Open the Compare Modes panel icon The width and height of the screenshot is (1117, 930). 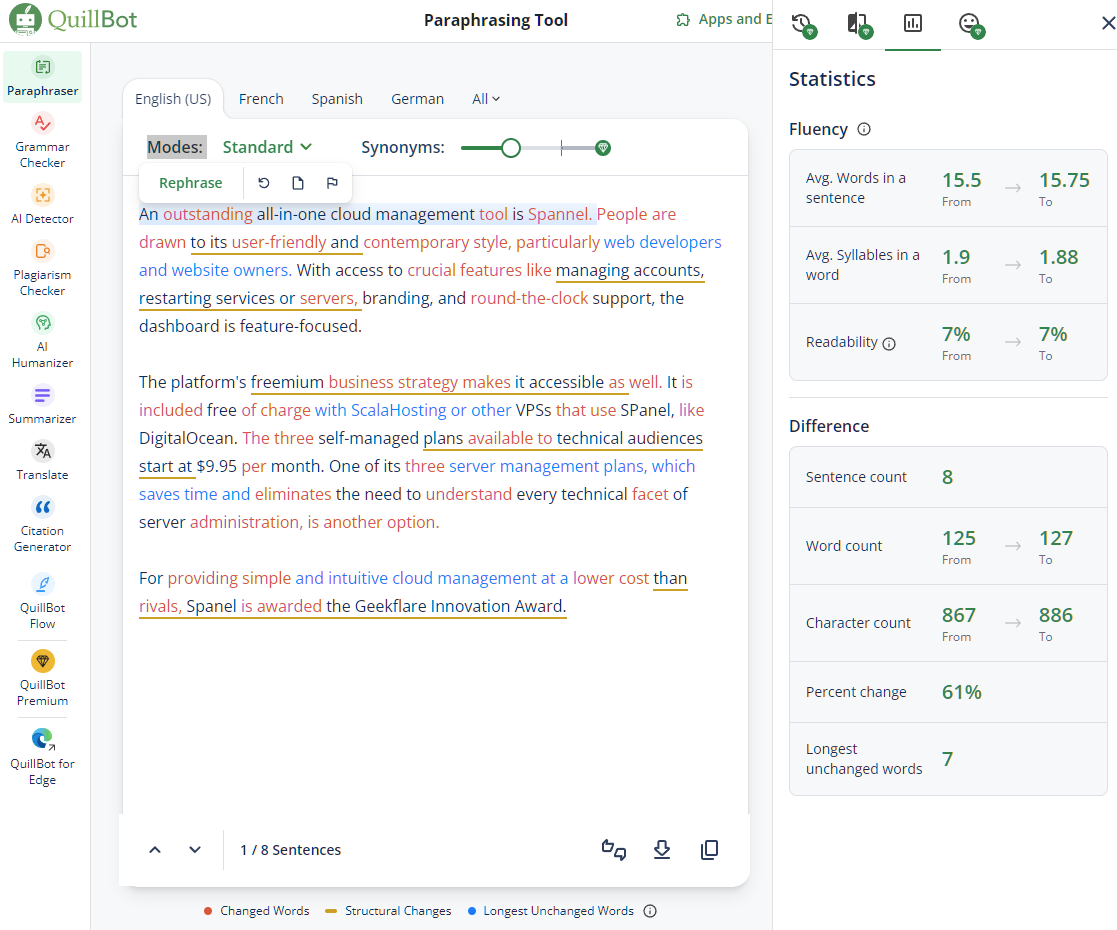coord(859,25)
